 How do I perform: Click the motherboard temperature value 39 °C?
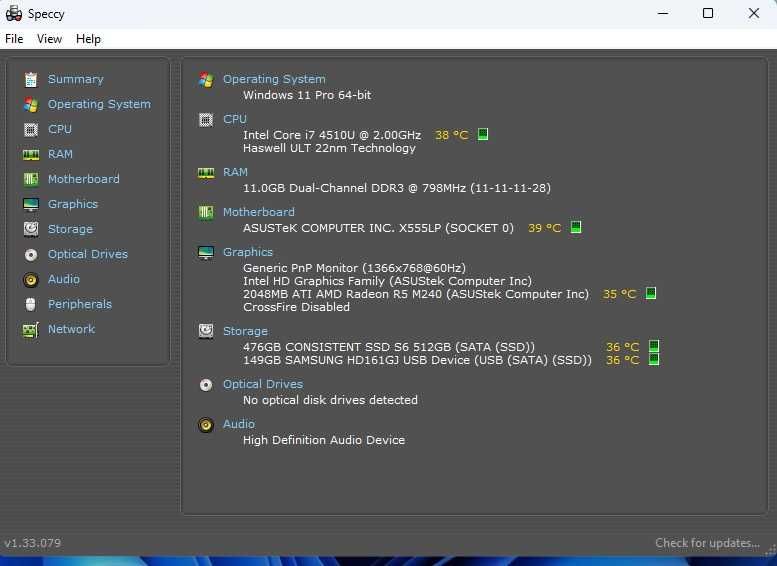tap(545, 228)
